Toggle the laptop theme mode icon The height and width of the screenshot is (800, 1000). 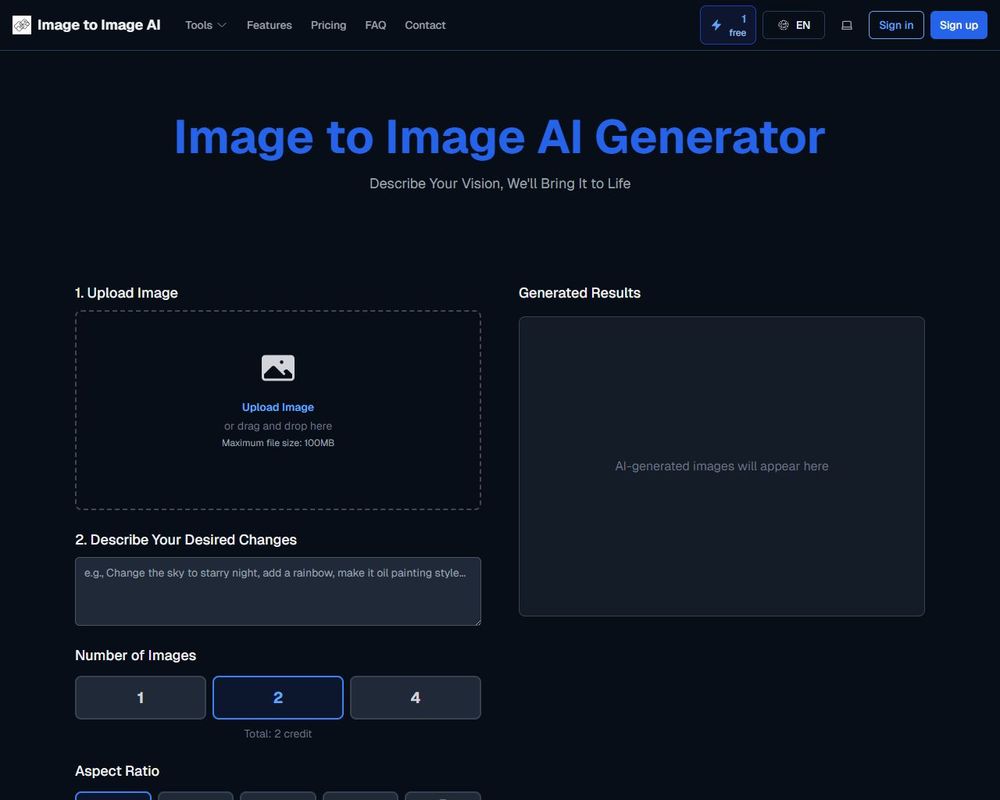pyautogui.click(x=846, y=26)
